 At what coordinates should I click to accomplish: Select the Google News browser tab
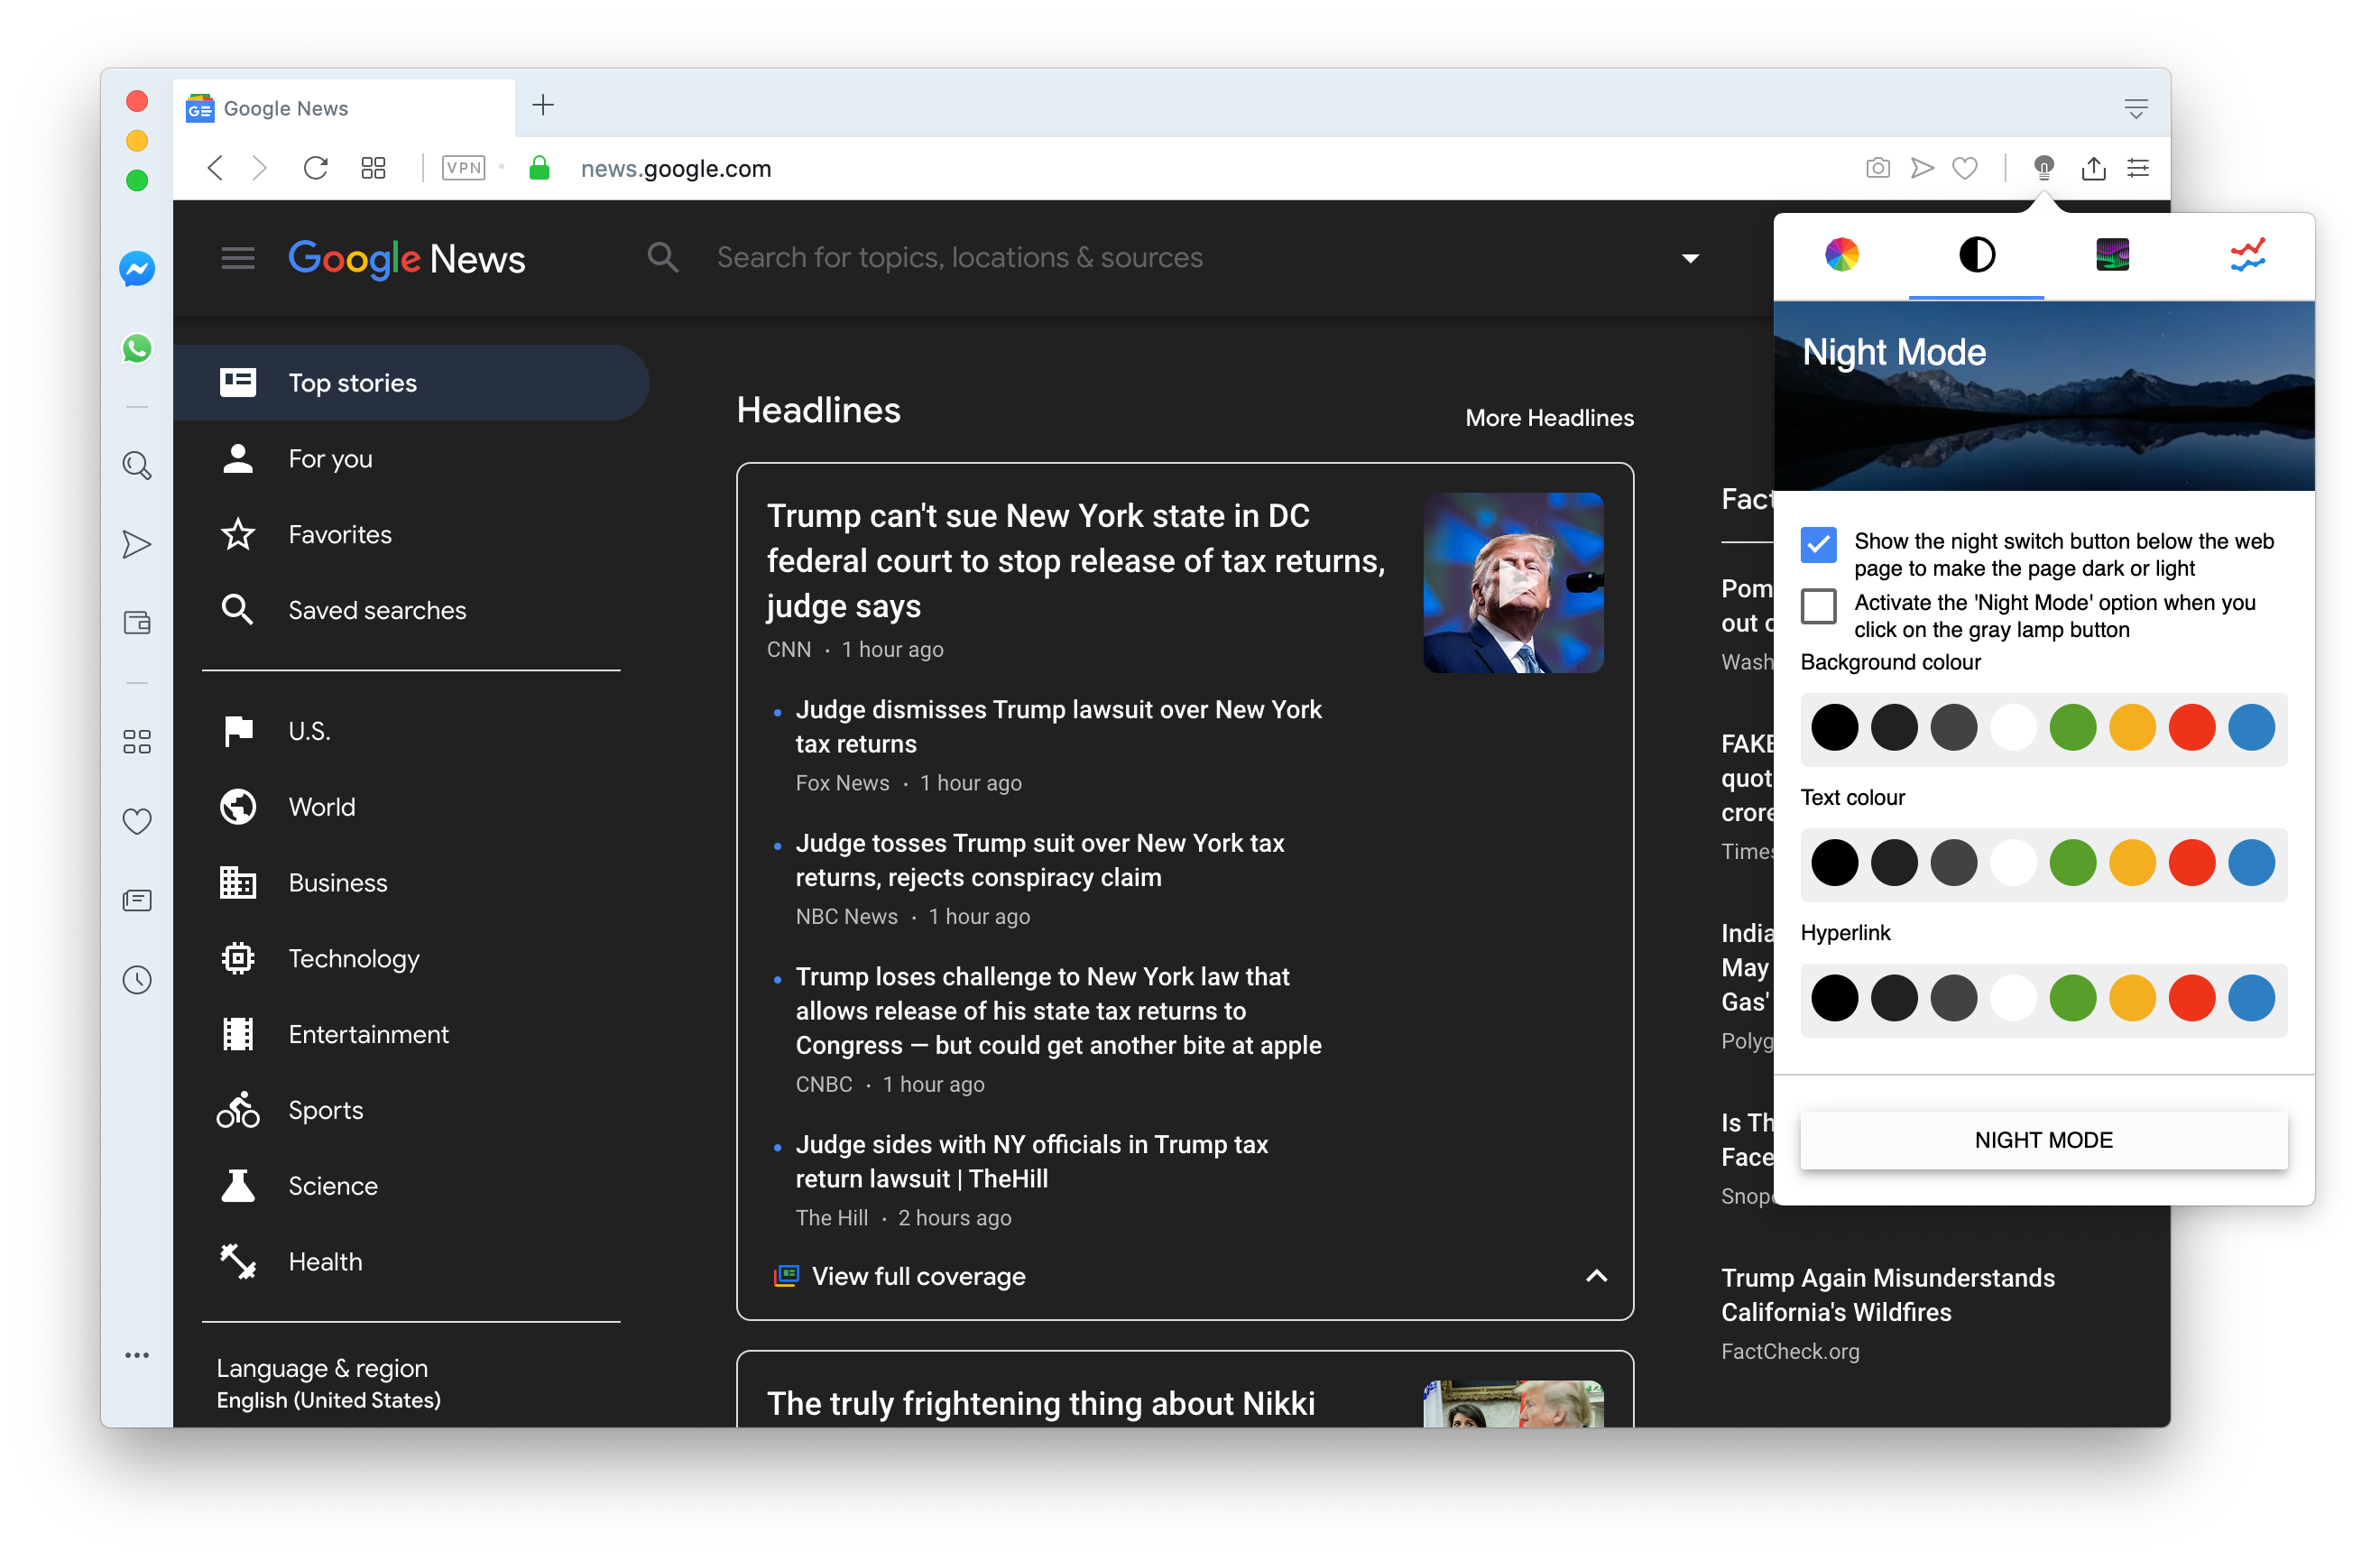(345, 108)
